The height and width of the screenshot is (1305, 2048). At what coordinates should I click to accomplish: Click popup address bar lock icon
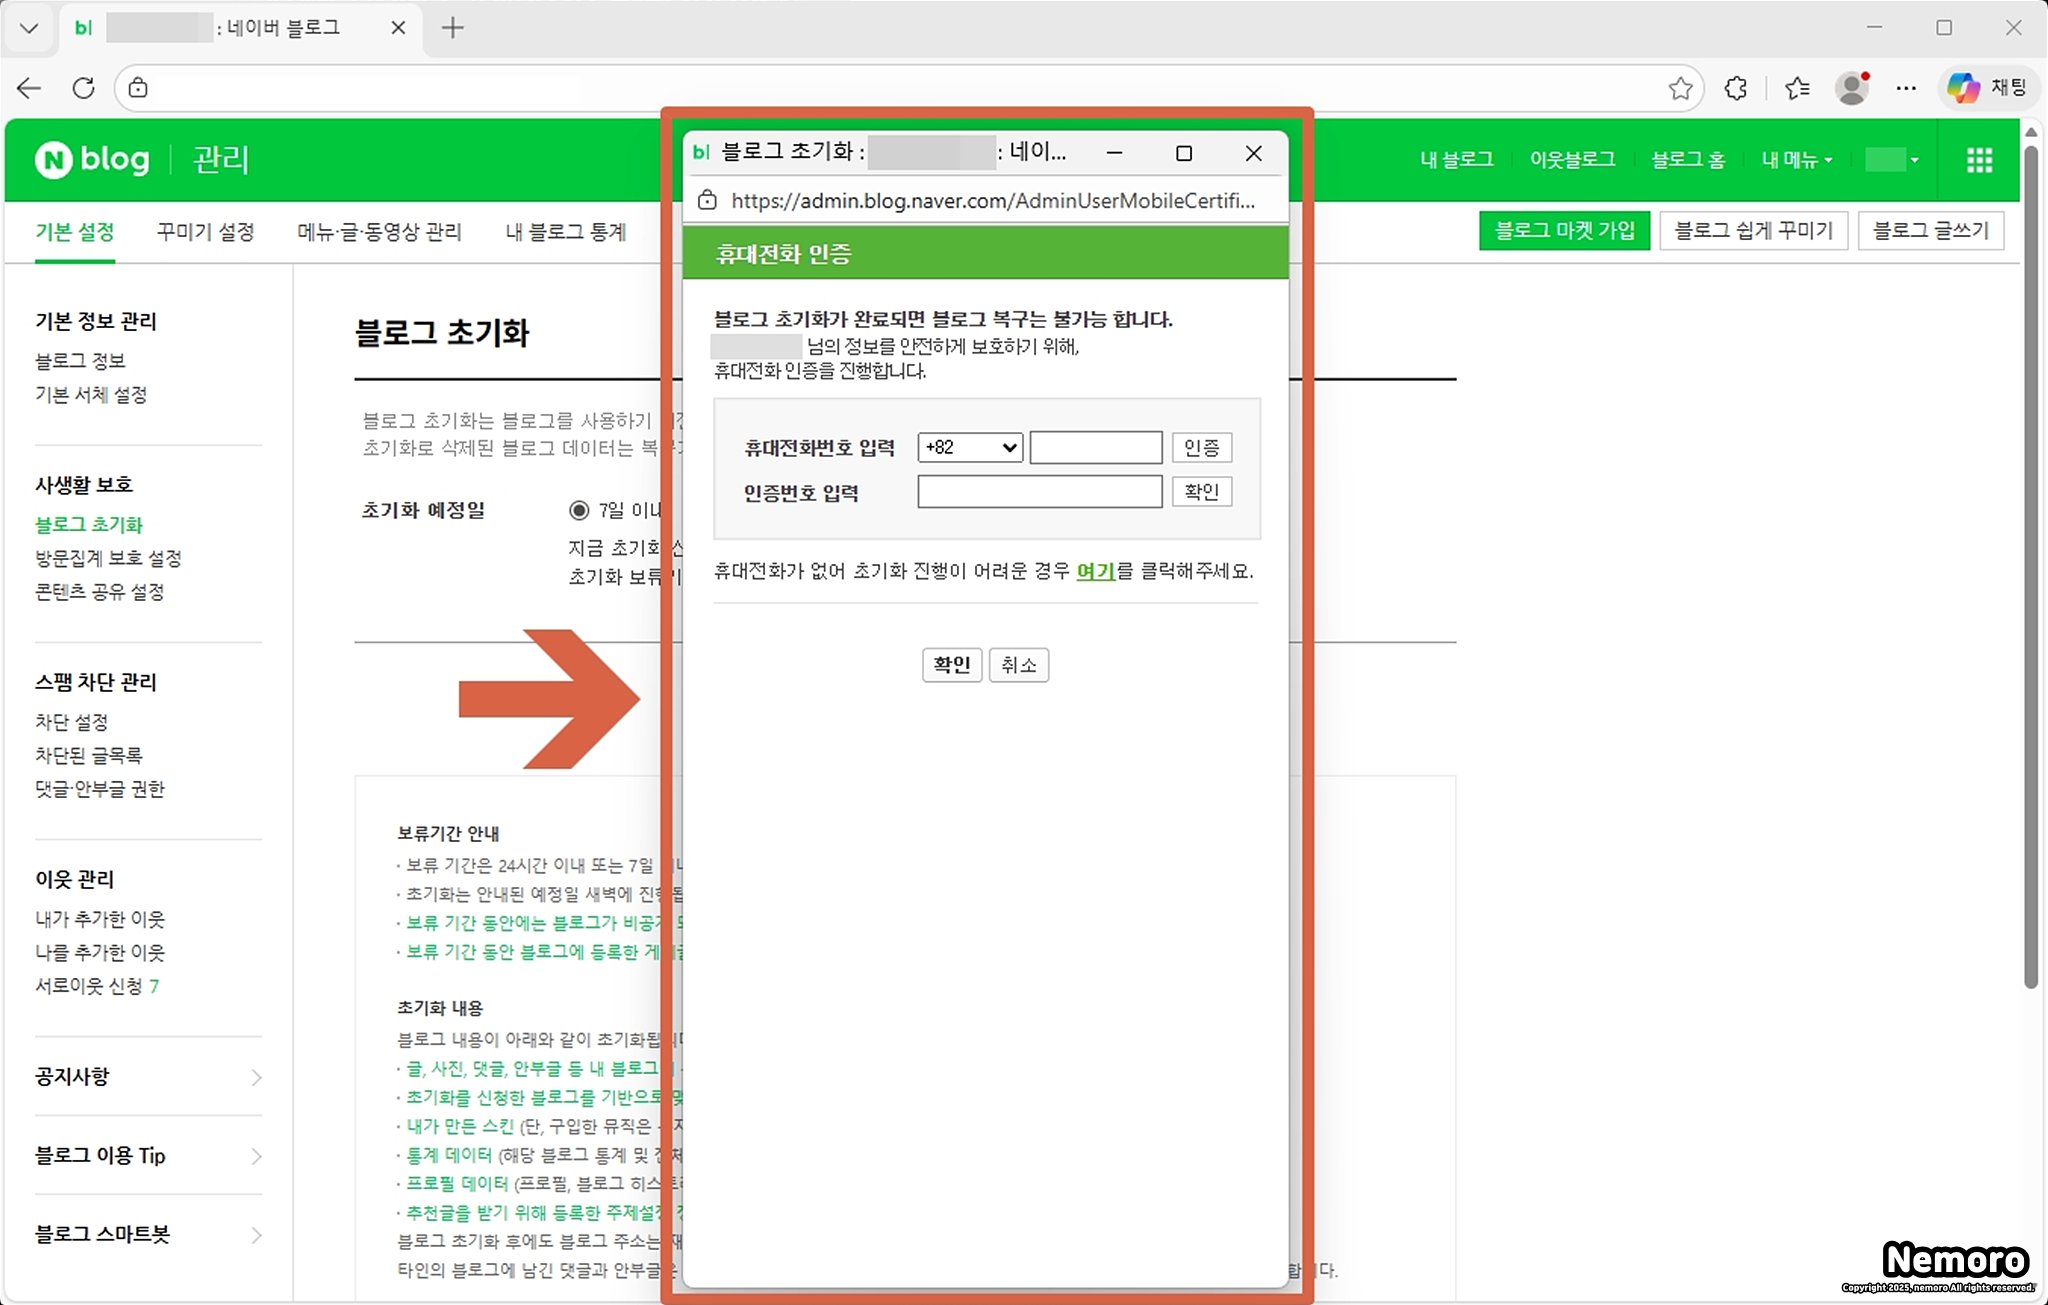tap(707, 200)
